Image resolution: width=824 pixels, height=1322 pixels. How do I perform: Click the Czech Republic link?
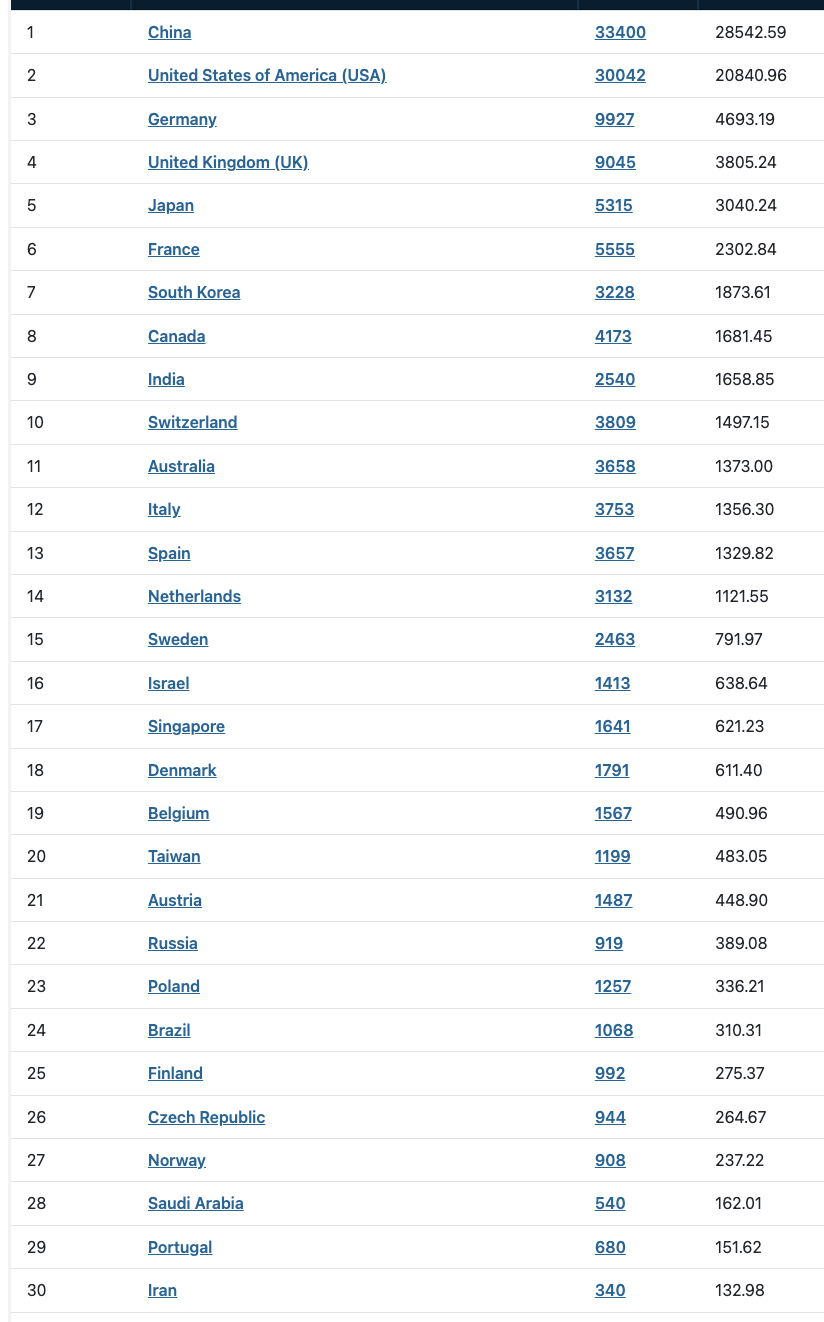click(206, 1117)
